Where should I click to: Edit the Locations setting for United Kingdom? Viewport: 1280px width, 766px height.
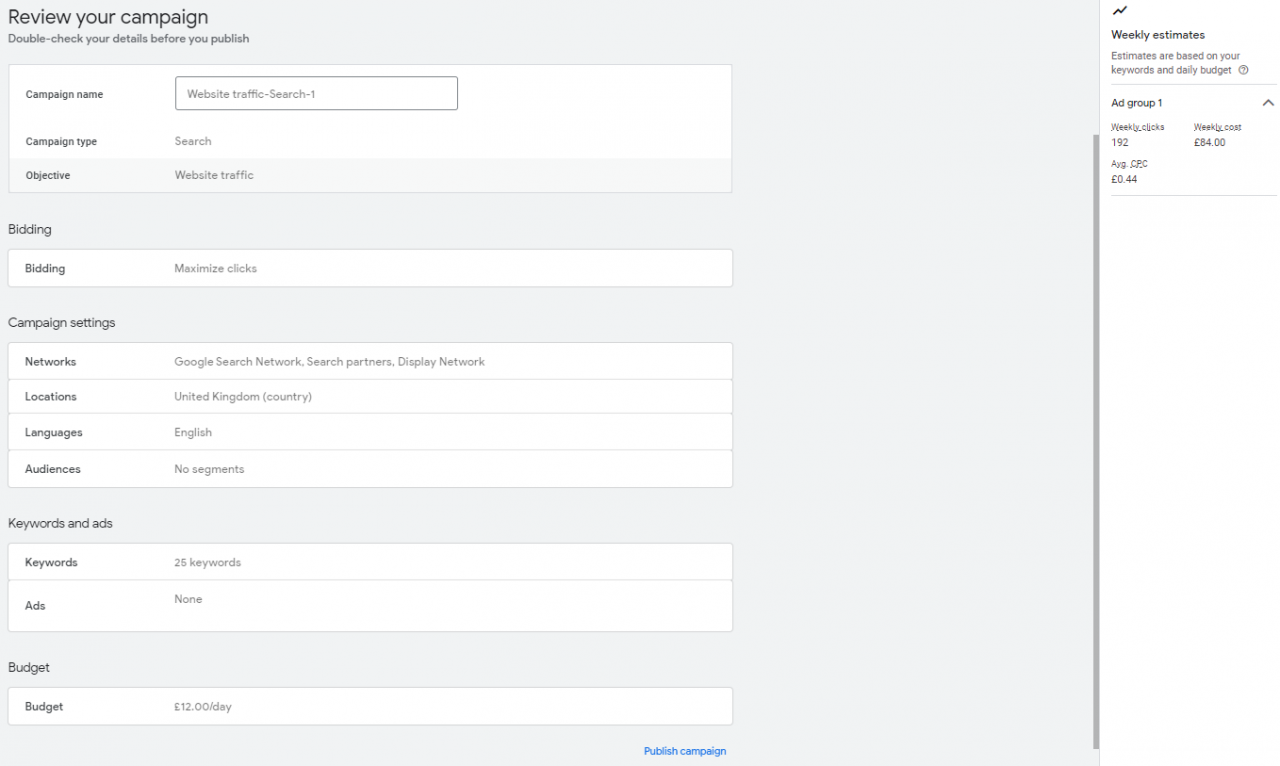[370, 396]
